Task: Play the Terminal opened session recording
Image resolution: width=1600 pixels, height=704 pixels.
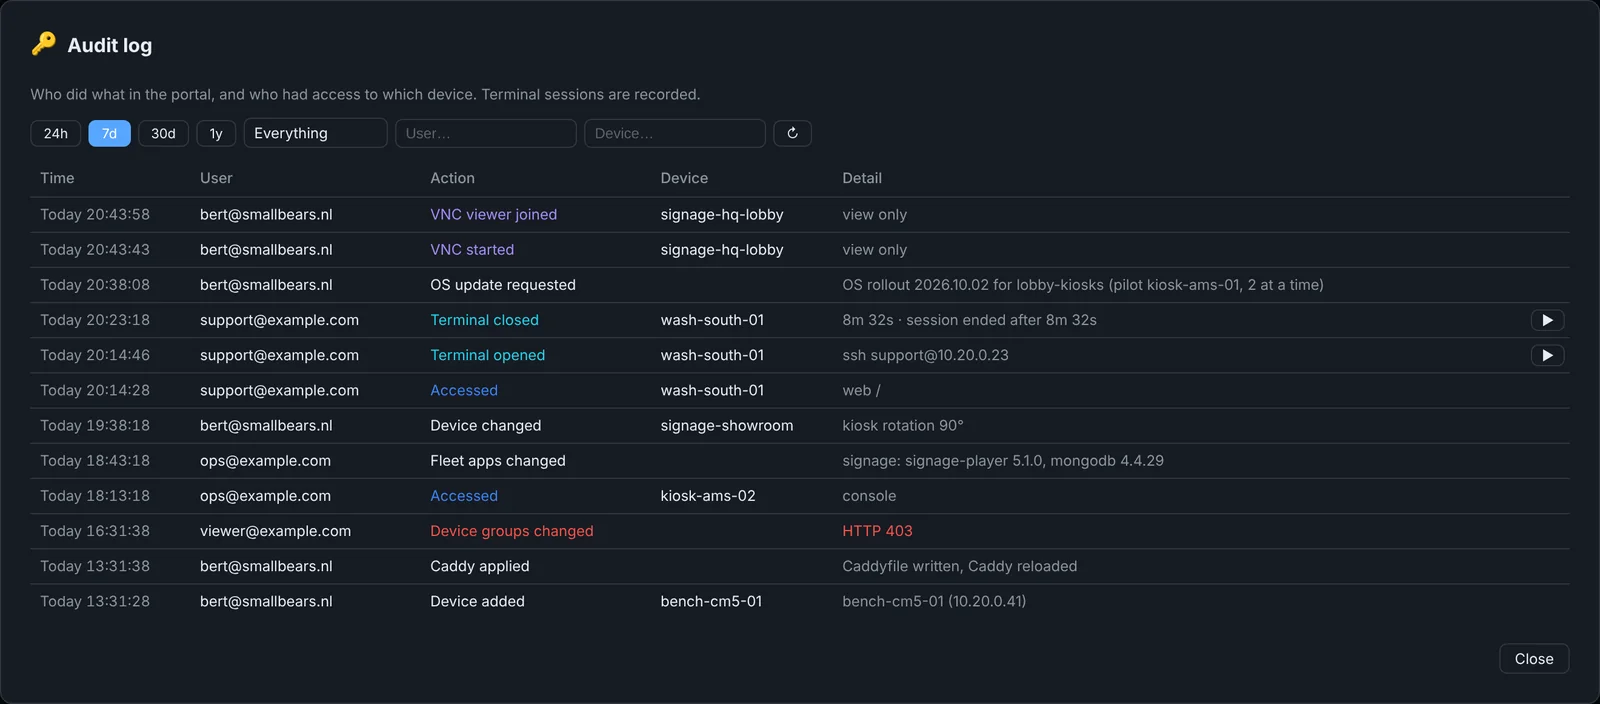Action: tap(1547, 355)
